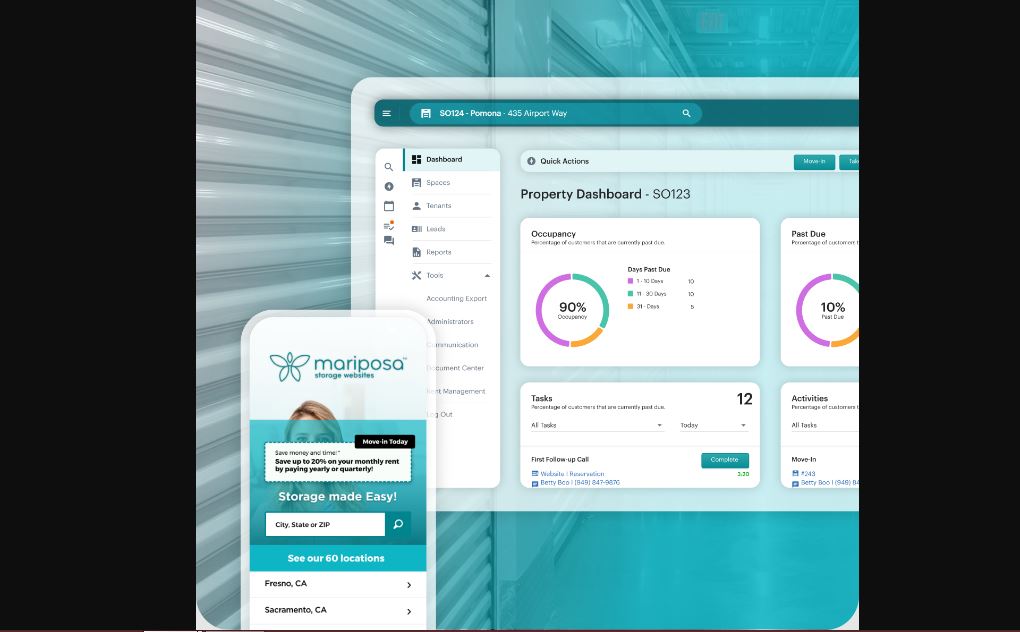Collapse the Tools submenu chevron
Screen dimensions: 1020x632
tap(487, 275)
